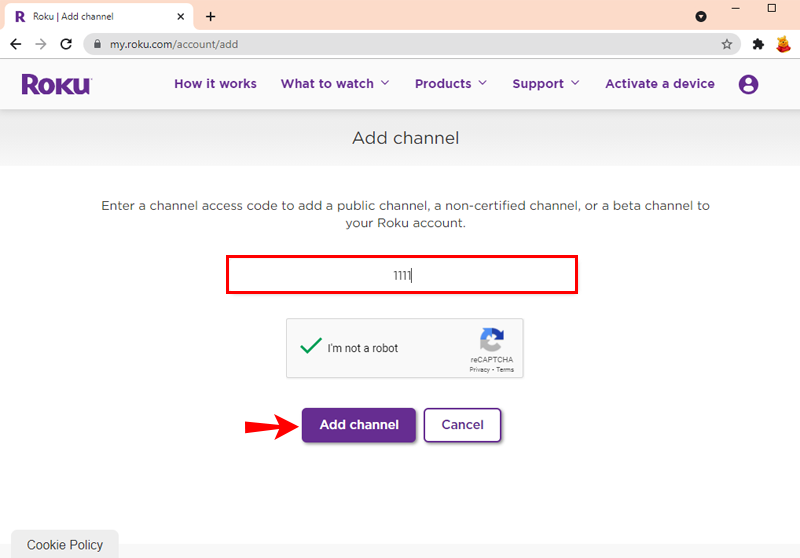Go back to the previous page
Screen dimensions: 800x558
click(16, 44)
